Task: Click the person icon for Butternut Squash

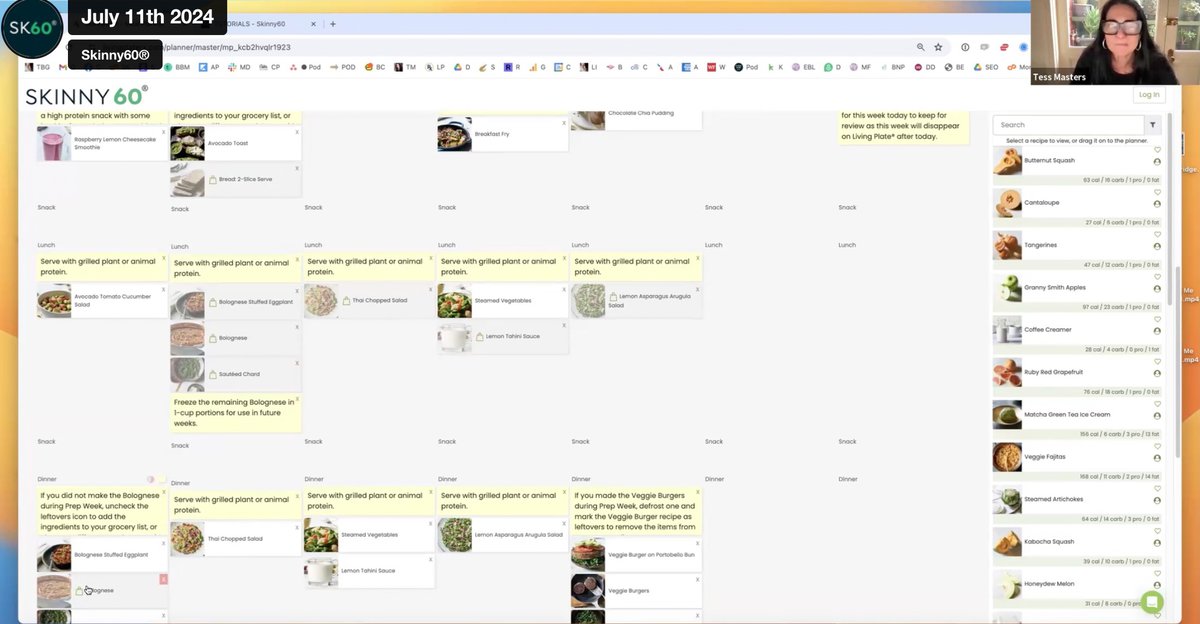Action: click(x=1157, y=162)
